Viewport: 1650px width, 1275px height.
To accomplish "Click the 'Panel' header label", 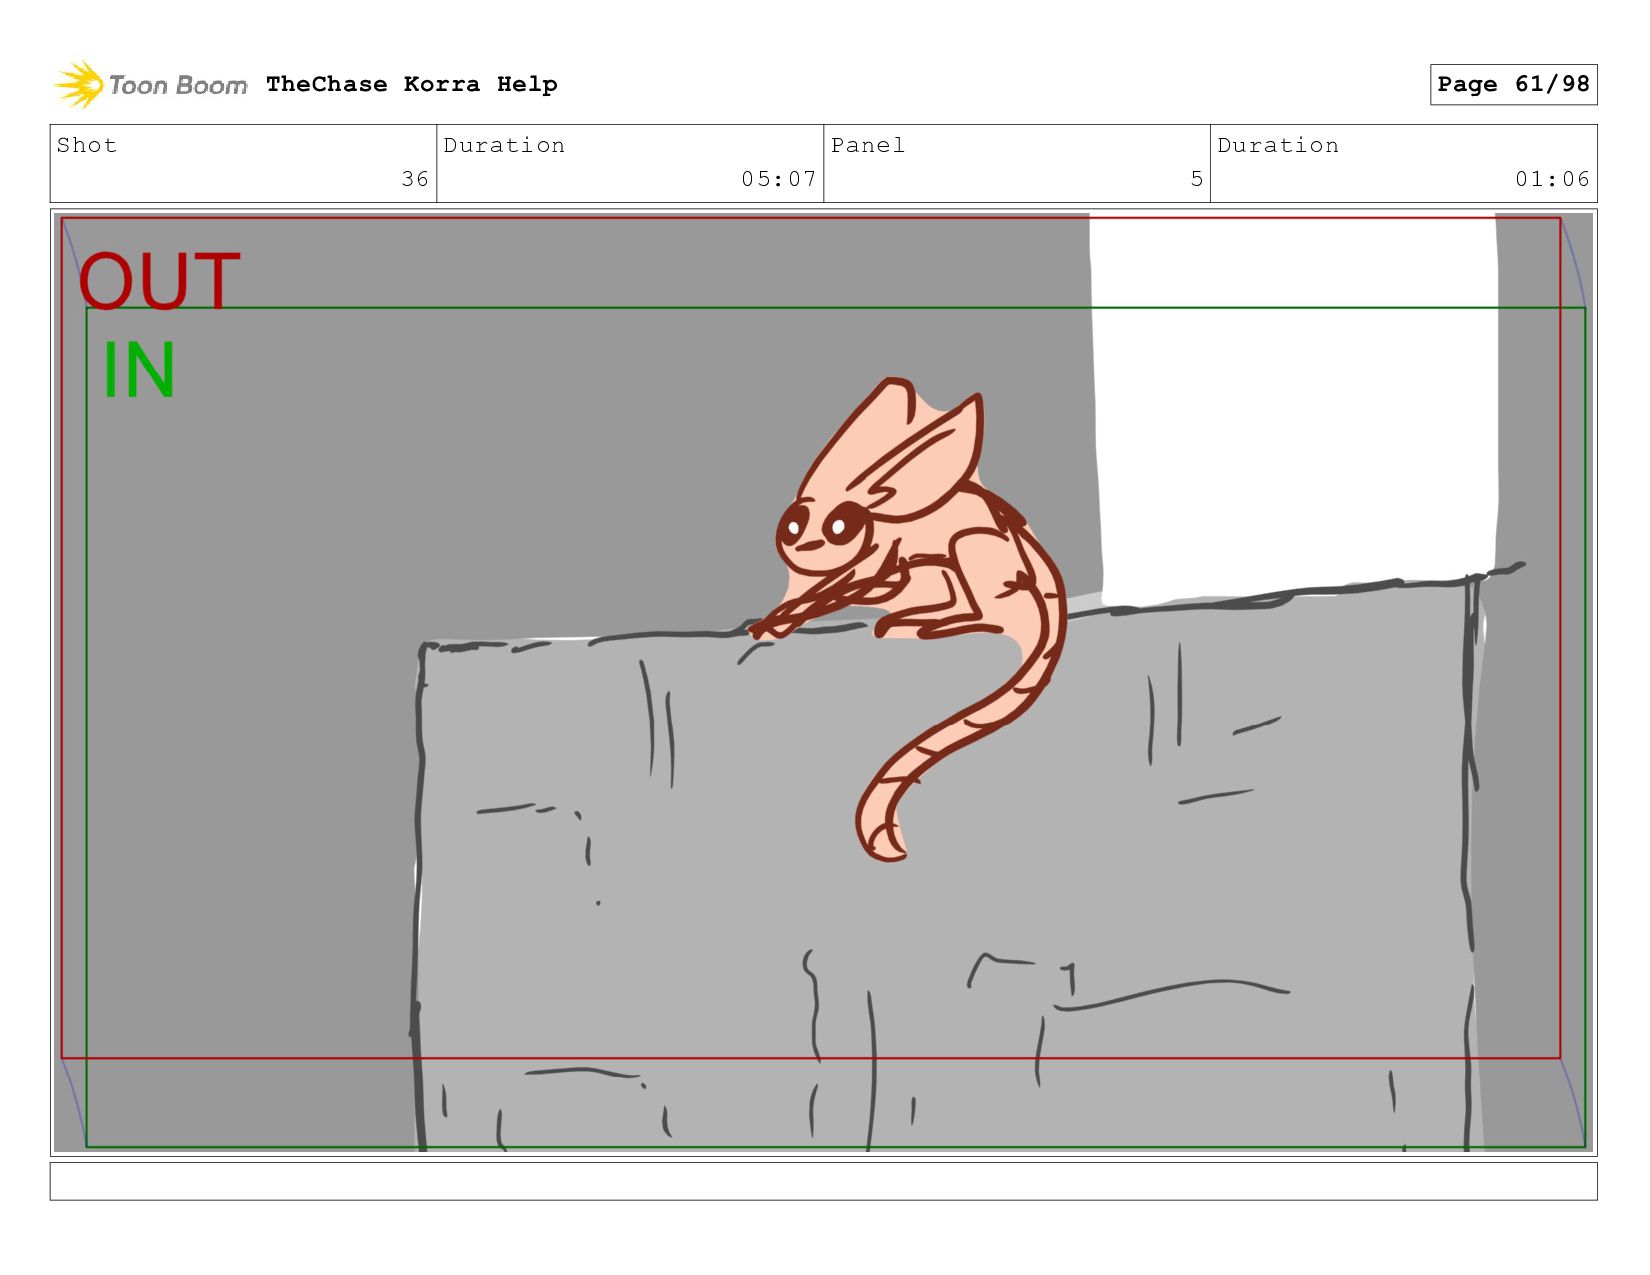I will [868, 146].
